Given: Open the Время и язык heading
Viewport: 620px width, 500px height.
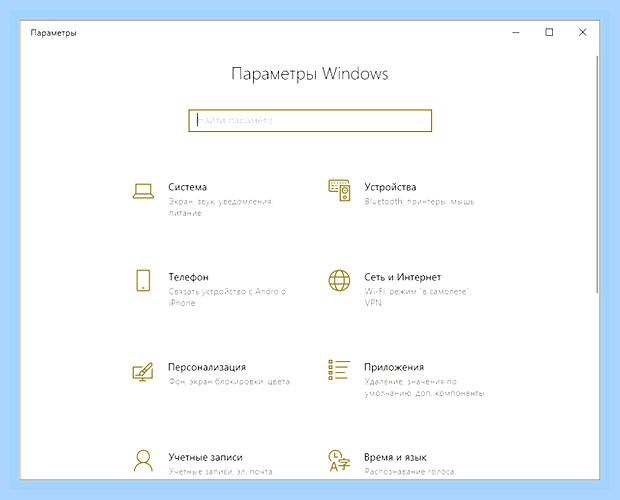Looking at the screenshot, I should click(x=395, y=457).
